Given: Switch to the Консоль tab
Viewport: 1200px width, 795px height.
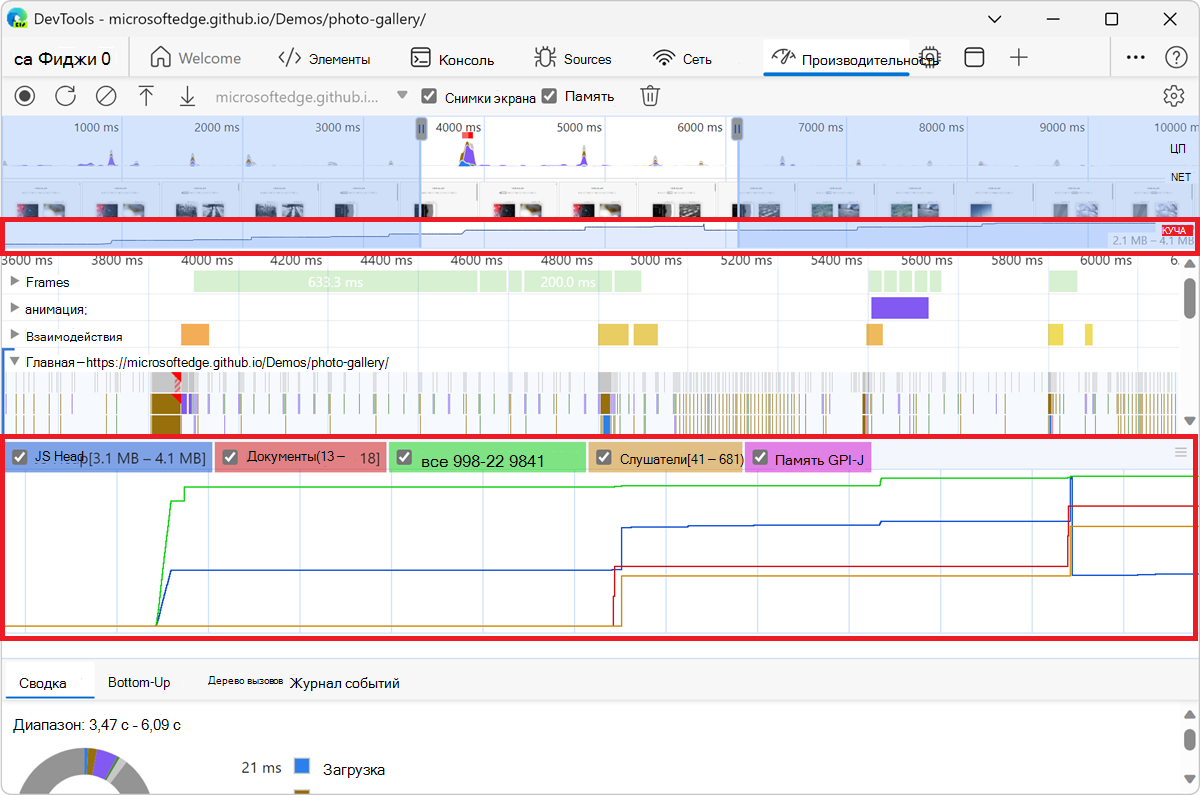Looking at the screenshot, I should [452, 58].
